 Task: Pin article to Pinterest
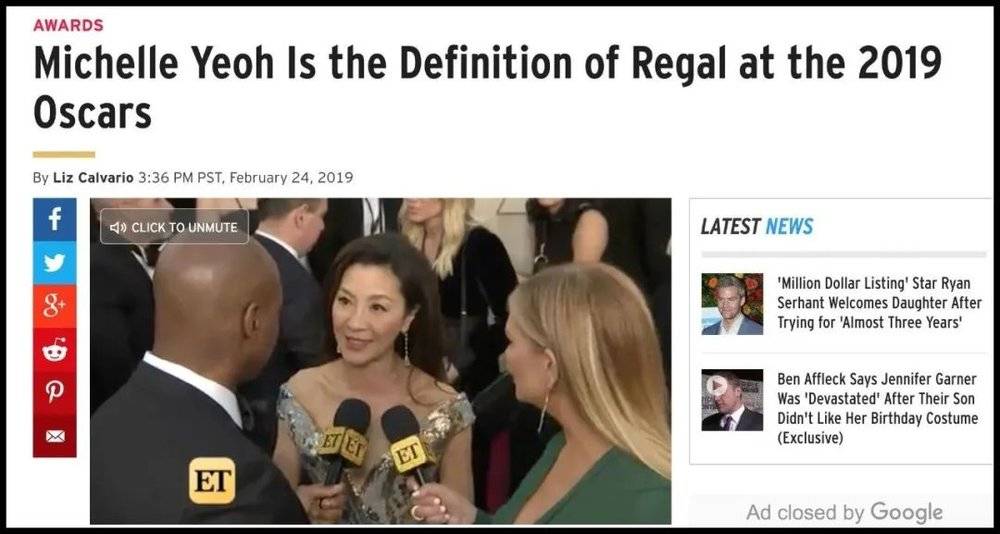54,393
